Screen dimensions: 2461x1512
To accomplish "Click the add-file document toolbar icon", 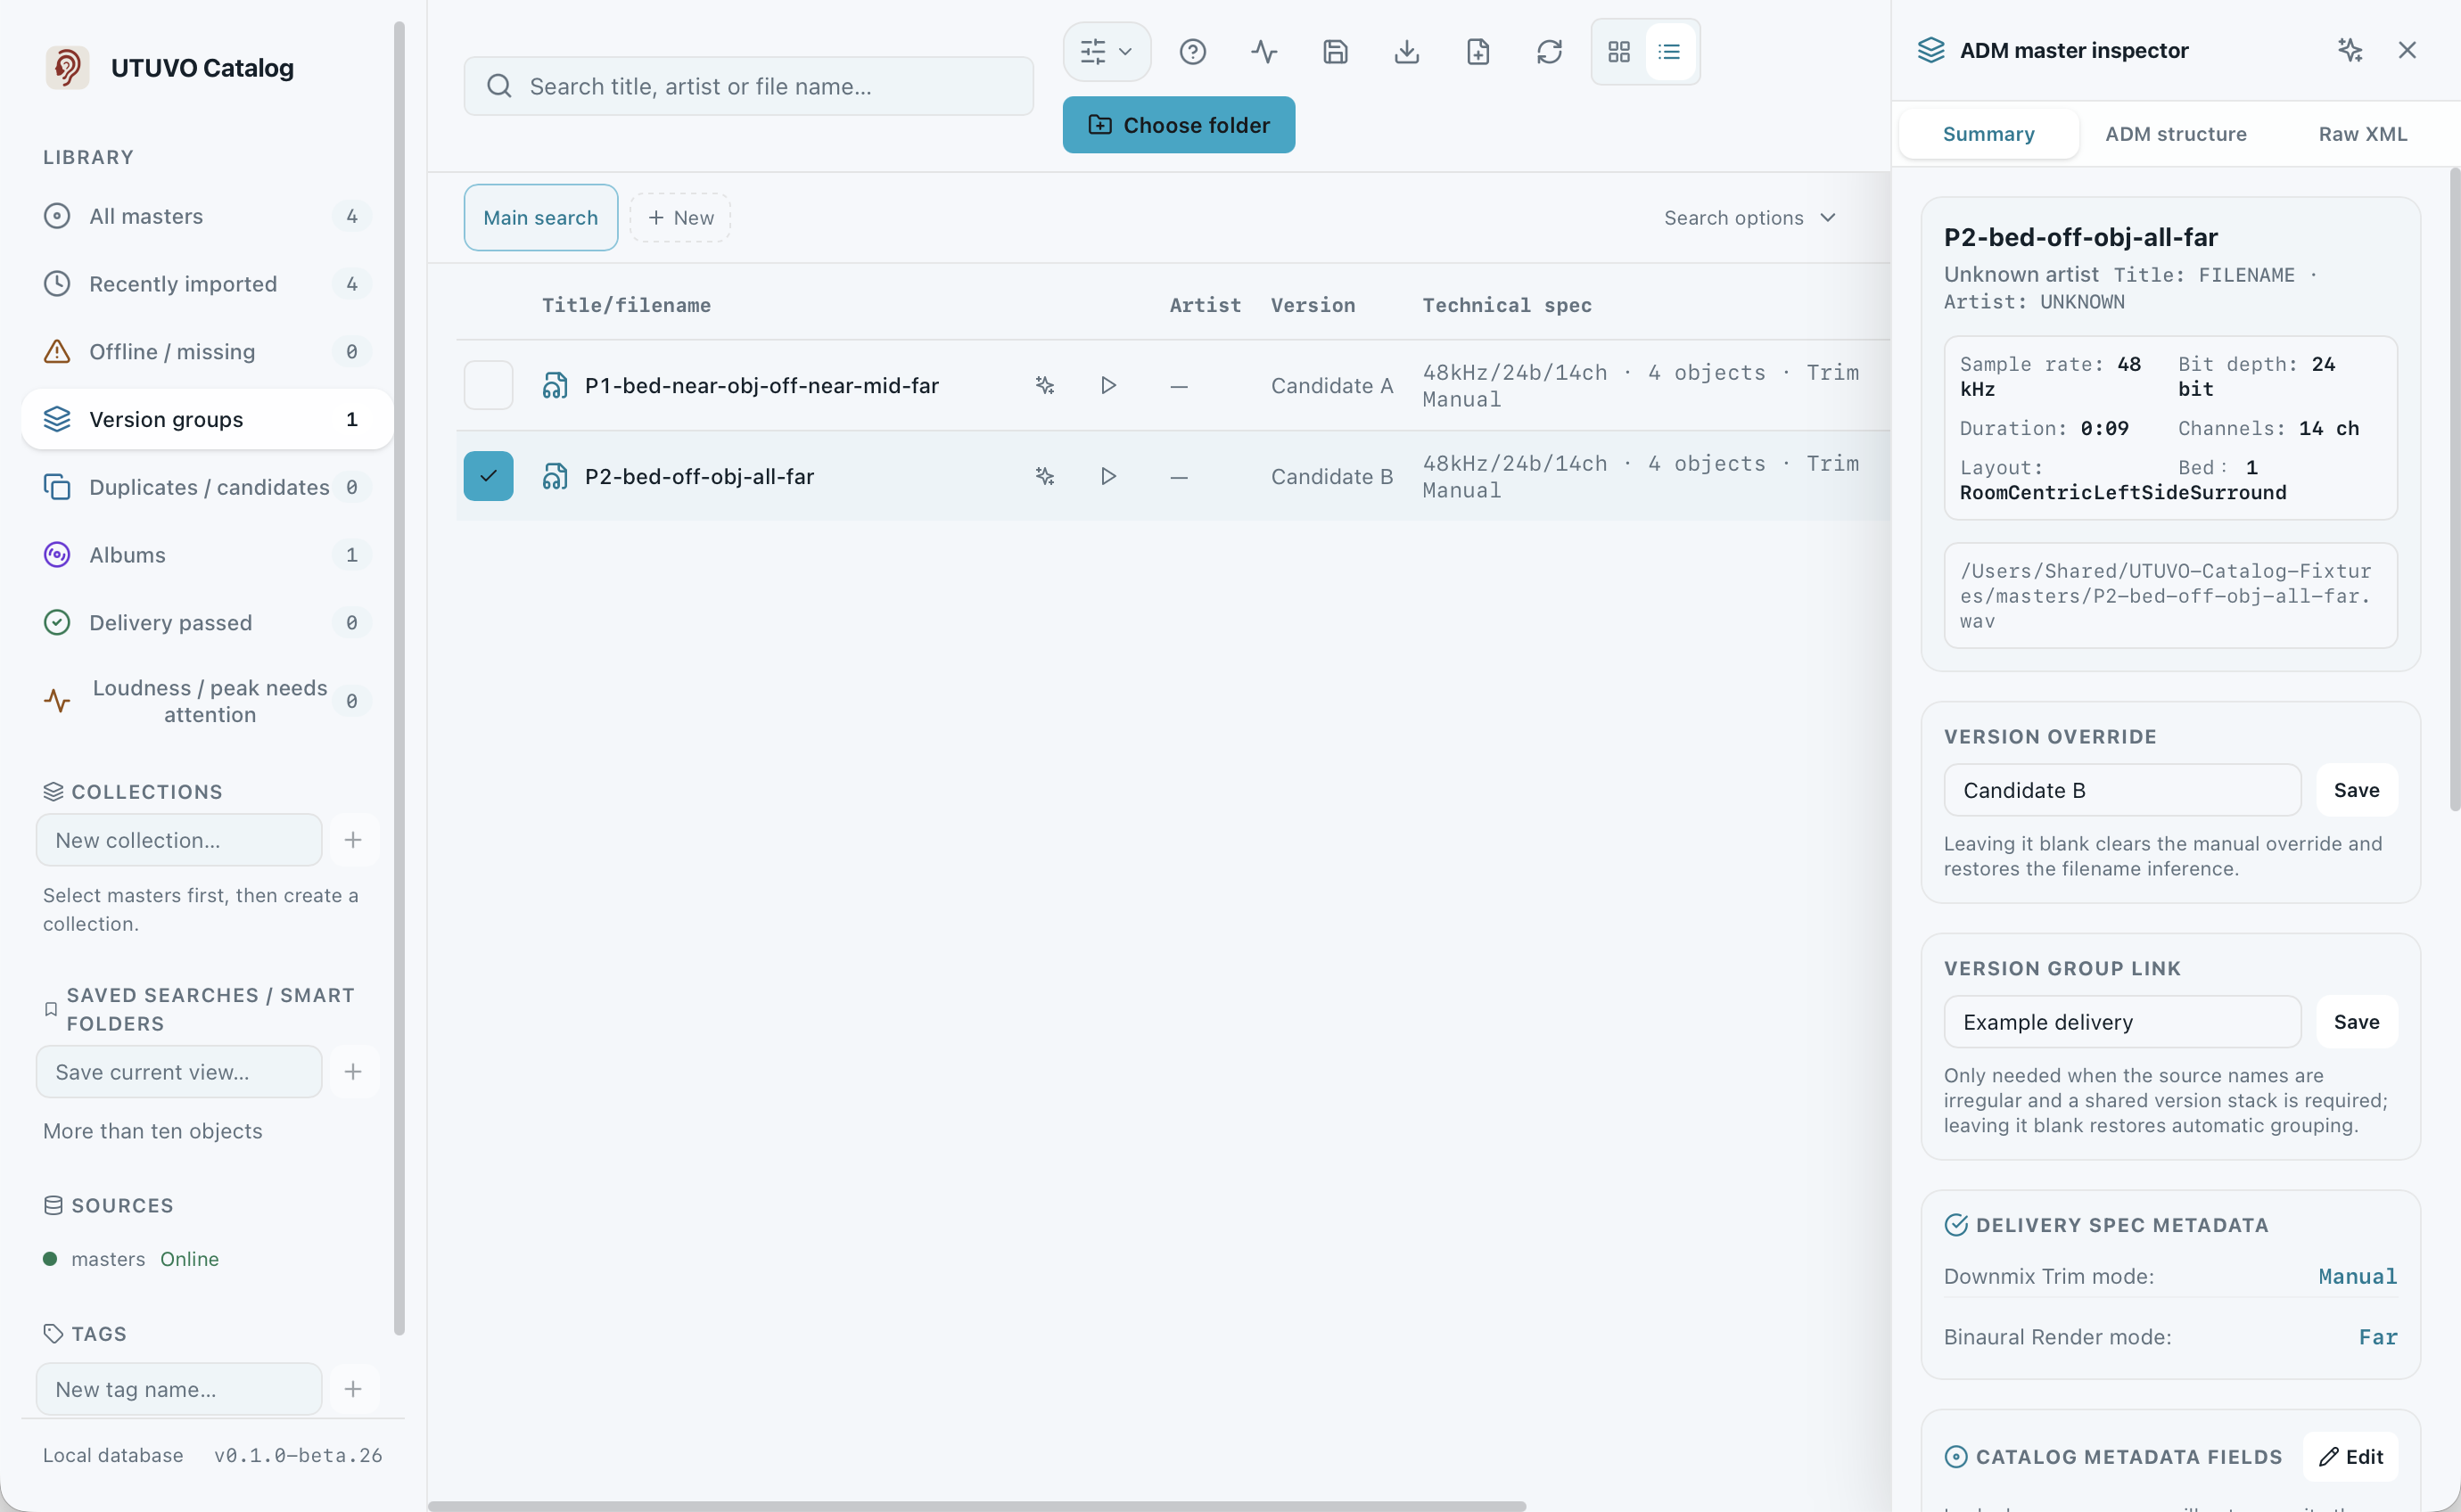I will point(1478,52).
